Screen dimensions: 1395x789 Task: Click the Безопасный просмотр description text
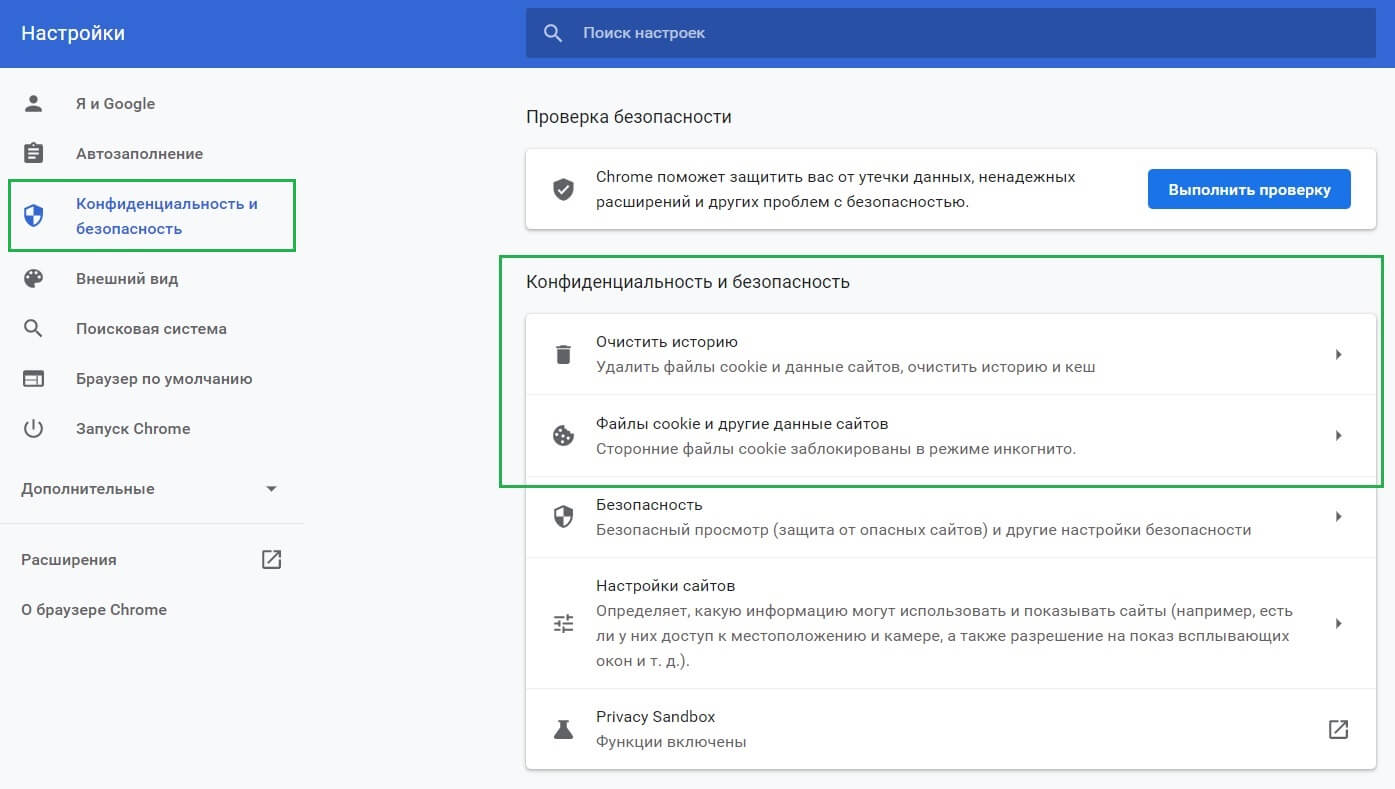pyautogui.click(x=924, y=530)
